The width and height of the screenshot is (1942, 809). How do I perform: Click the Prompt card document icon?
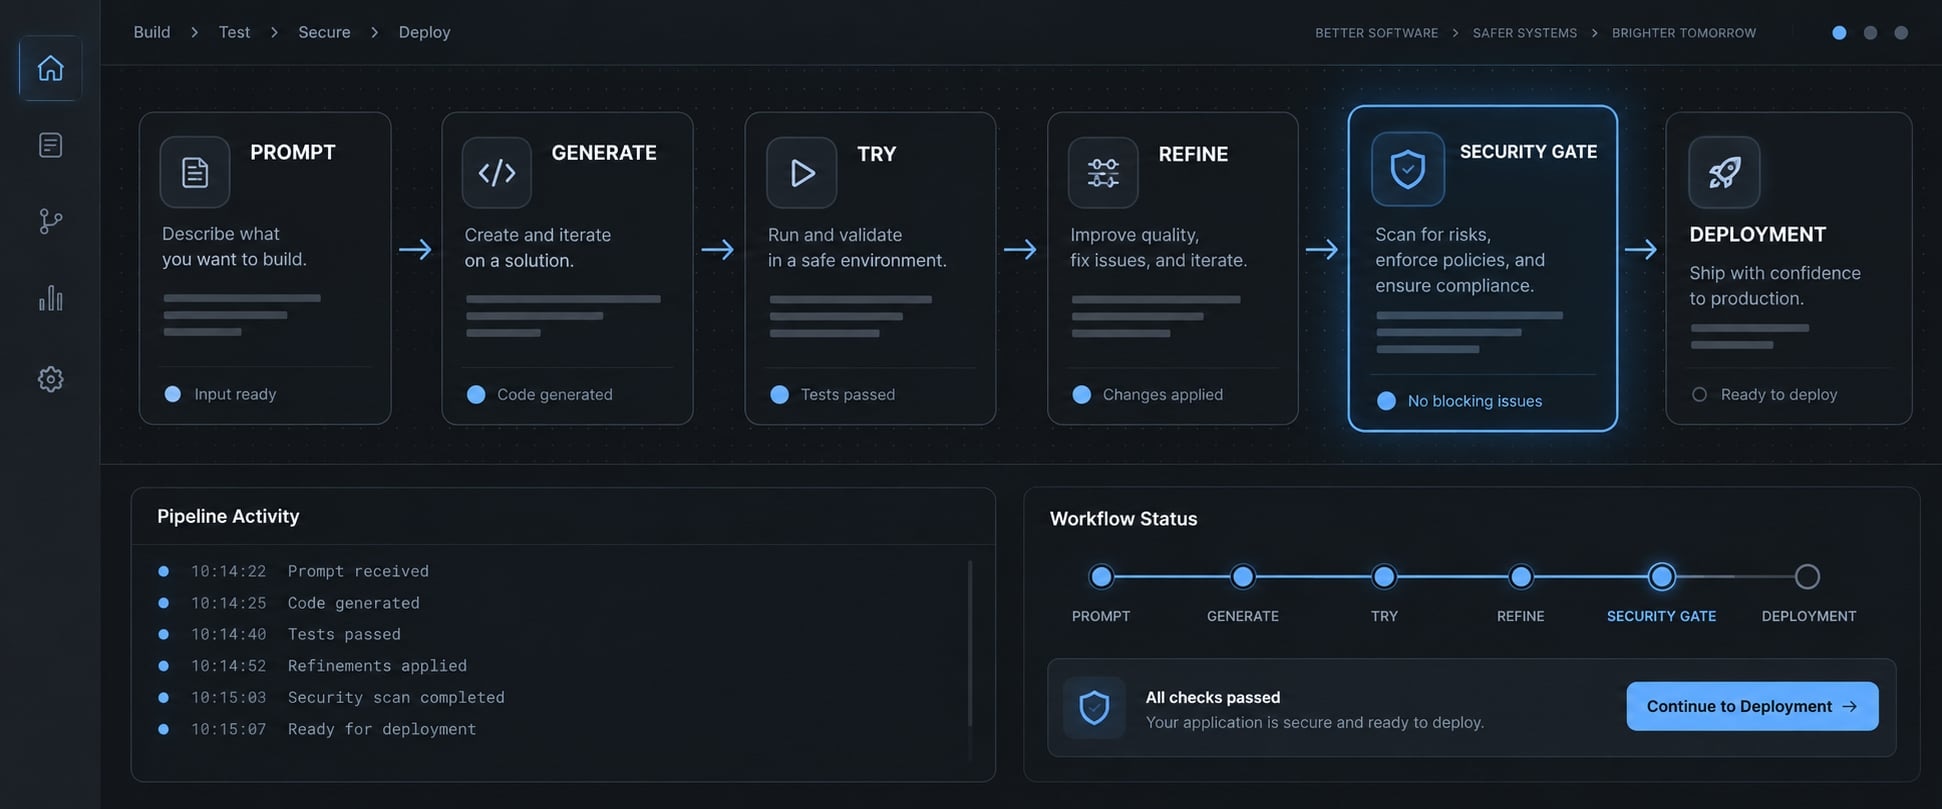(195, 172)
